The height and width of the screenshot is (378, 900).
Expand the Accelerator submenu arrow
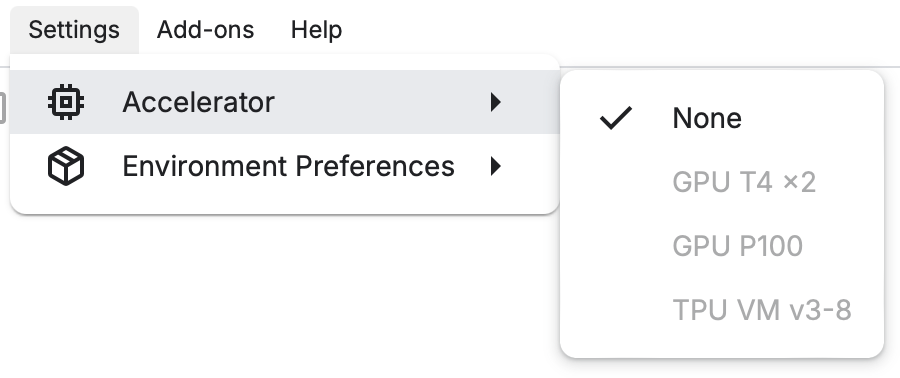point(496,102)
